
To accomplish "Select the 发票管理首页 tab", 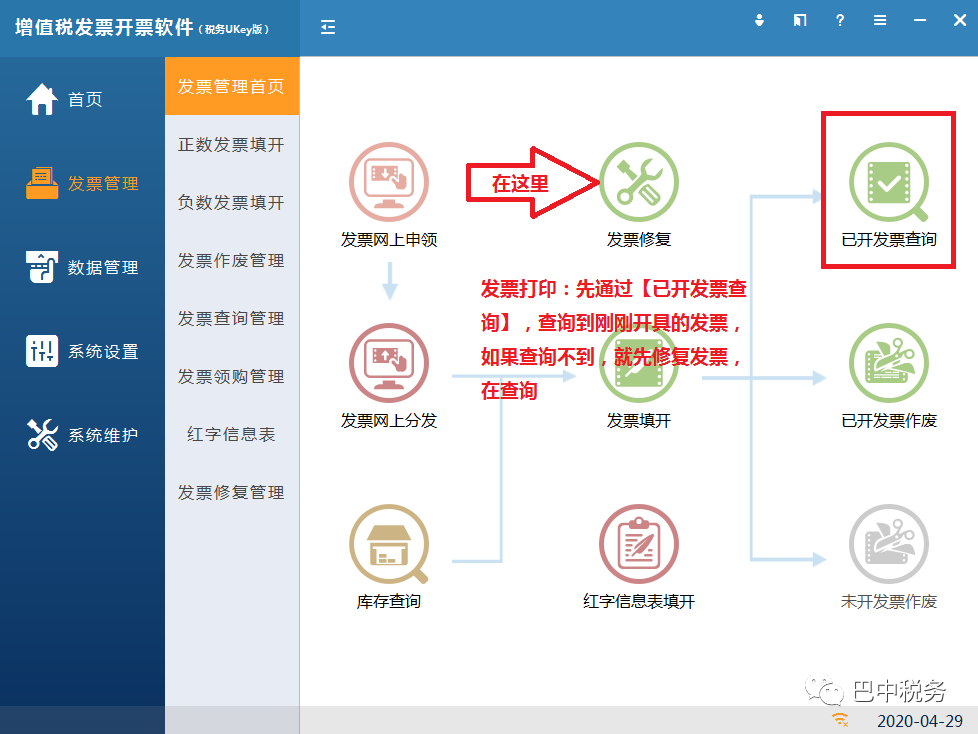I will (232, 86).
